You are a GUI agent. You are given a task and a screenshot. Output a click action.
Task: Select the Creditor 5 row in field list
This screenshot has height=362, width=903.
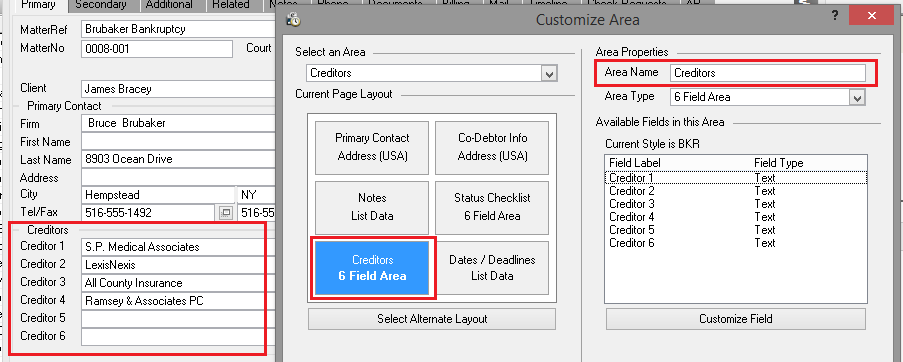pos(735,230)
